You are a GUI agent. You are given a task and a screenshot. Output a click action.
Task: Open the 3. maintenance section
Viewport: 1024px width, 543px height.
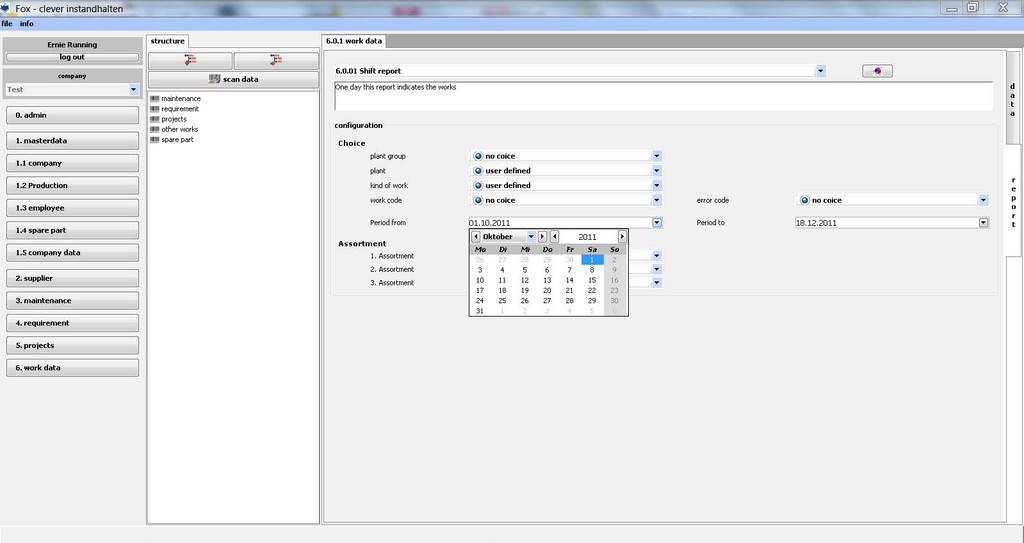[x=72, y=301]
